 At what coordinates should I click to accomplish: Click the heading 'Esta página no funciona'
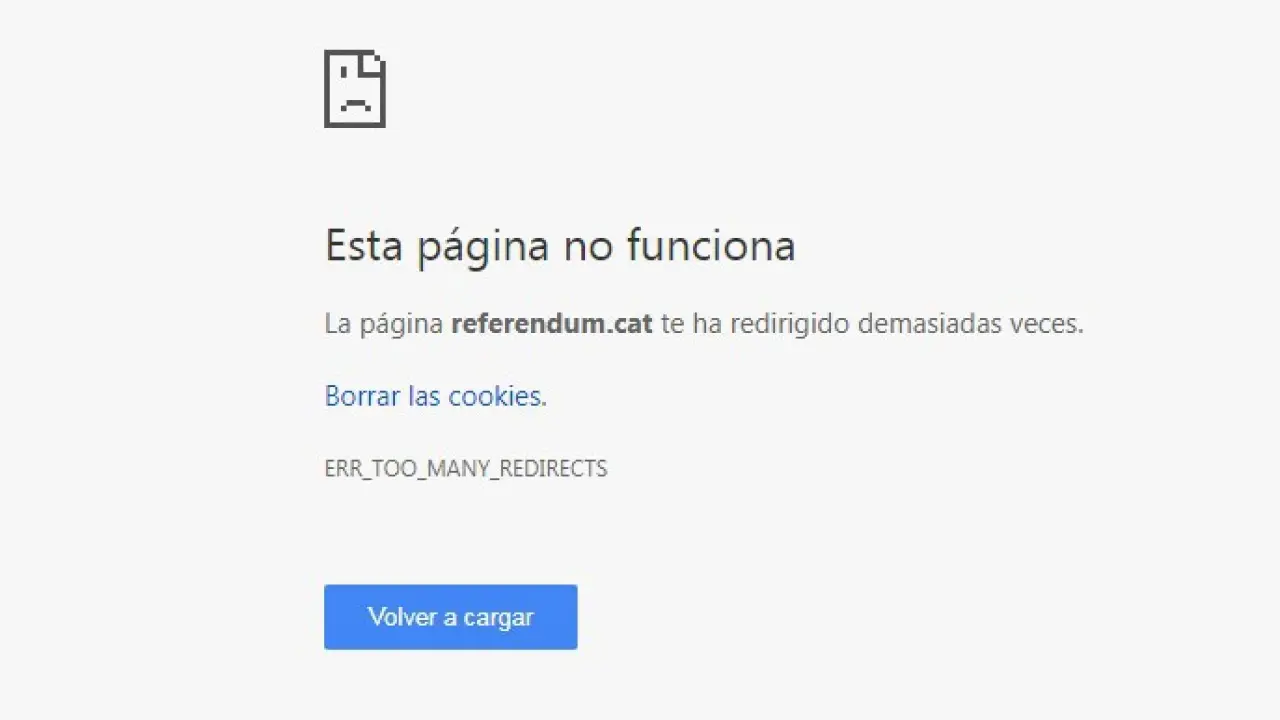coord(560,245)
